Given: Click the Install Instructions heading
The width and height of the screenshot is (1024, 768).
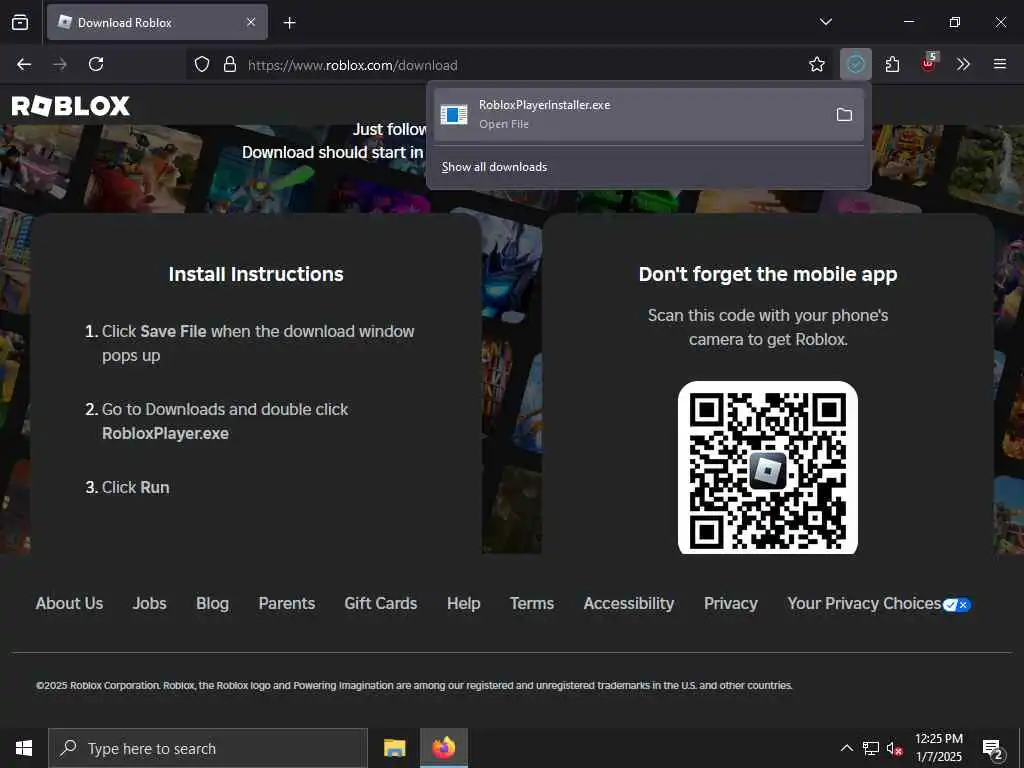Looking at the screenshot, I should [x=256, y=274].
